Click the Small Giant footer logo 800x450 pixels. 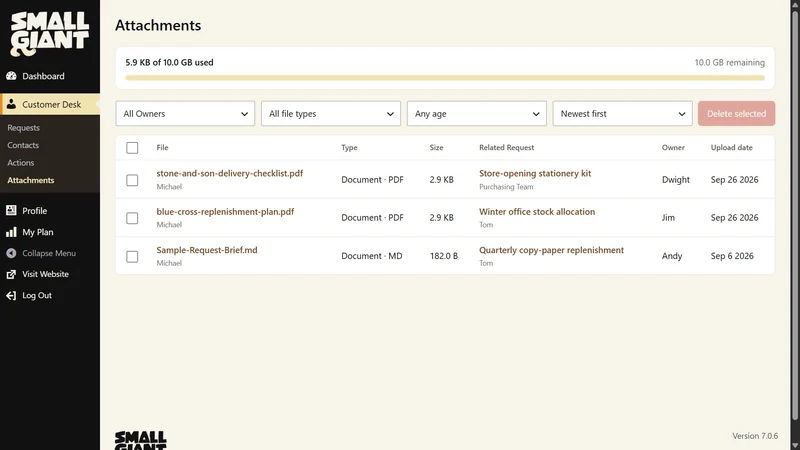click(x=141, y=440)
